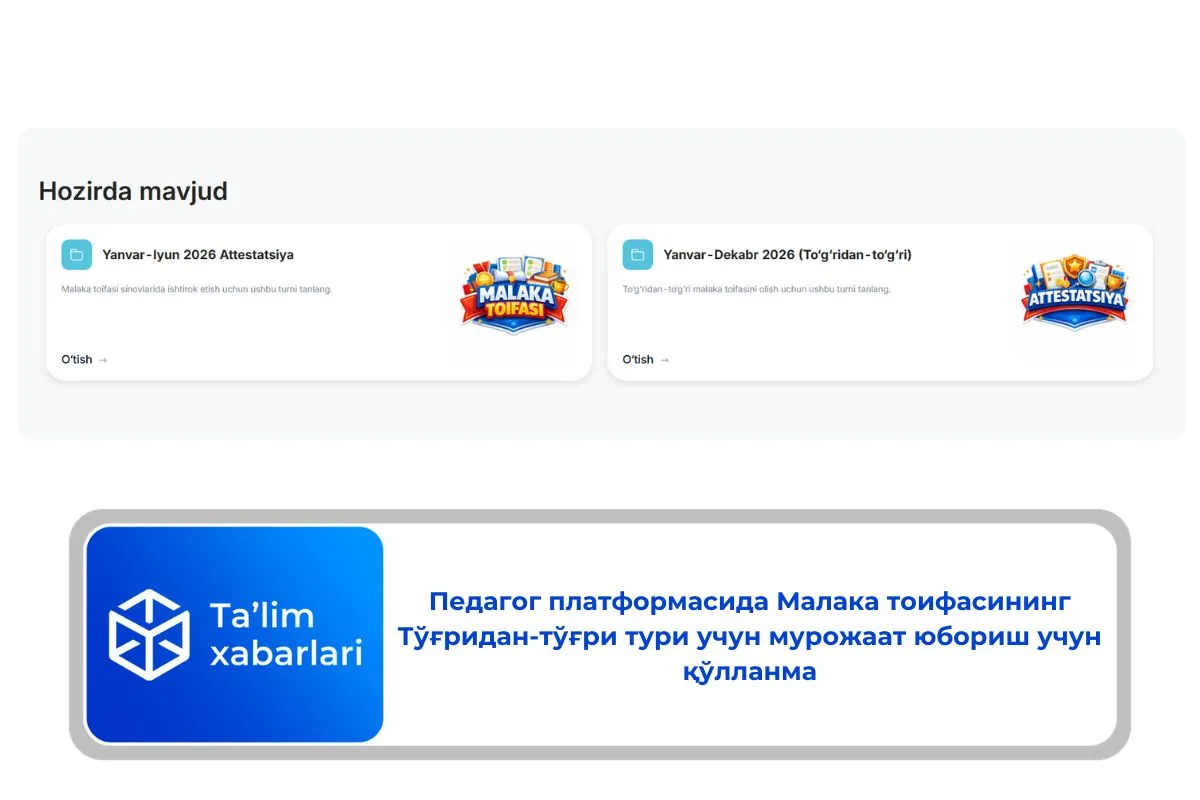Click the Hozirda mavjud heading
The height and width of the screenshot is (800, 1200).
click(x=133, y=191)
